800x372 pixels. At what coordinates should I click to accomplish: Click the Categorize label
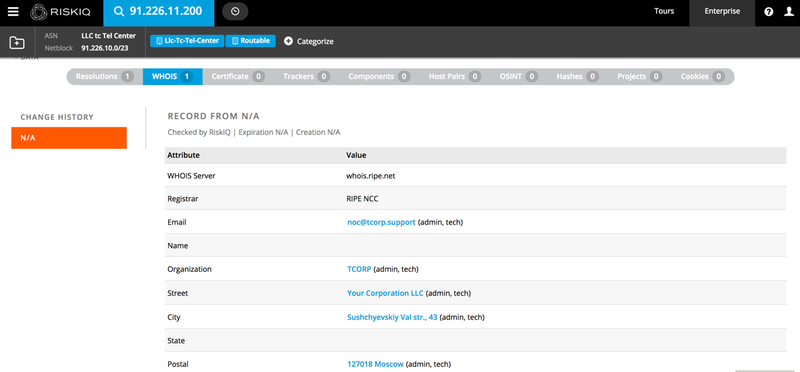click(x=315, y=41)
